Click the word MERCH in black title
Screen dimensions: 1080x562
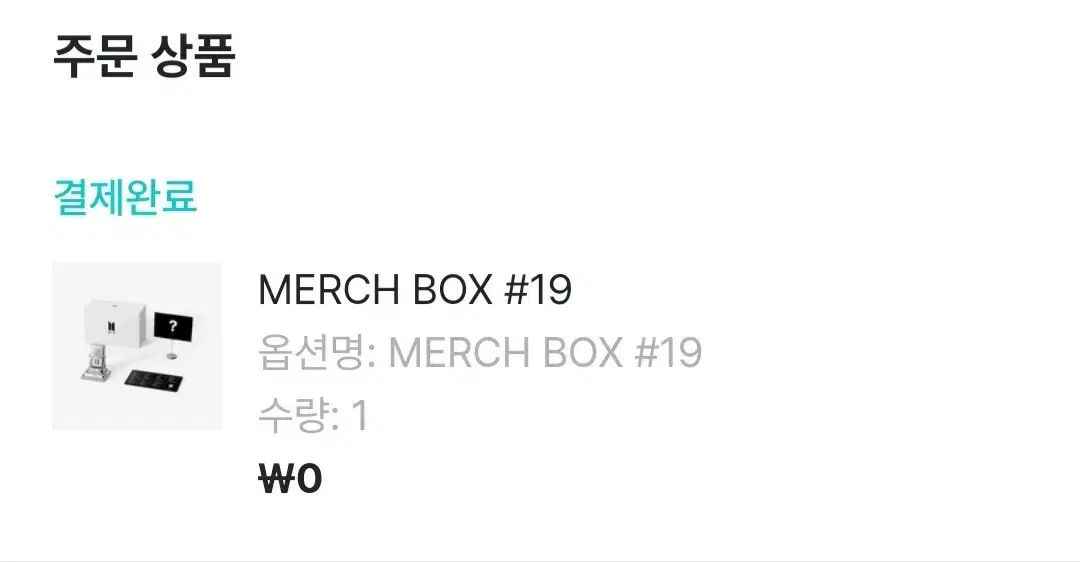[x=329, y=289]
